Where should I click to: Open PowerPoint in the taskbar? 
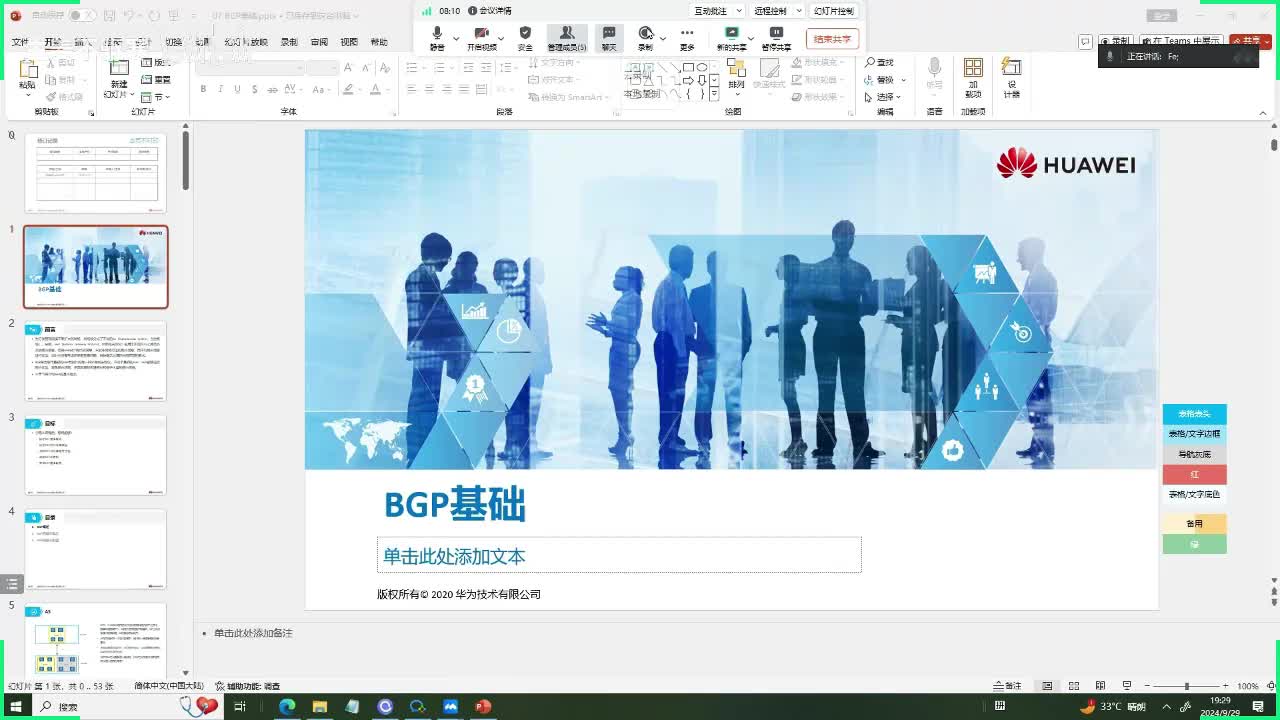(x=483, y=706)
